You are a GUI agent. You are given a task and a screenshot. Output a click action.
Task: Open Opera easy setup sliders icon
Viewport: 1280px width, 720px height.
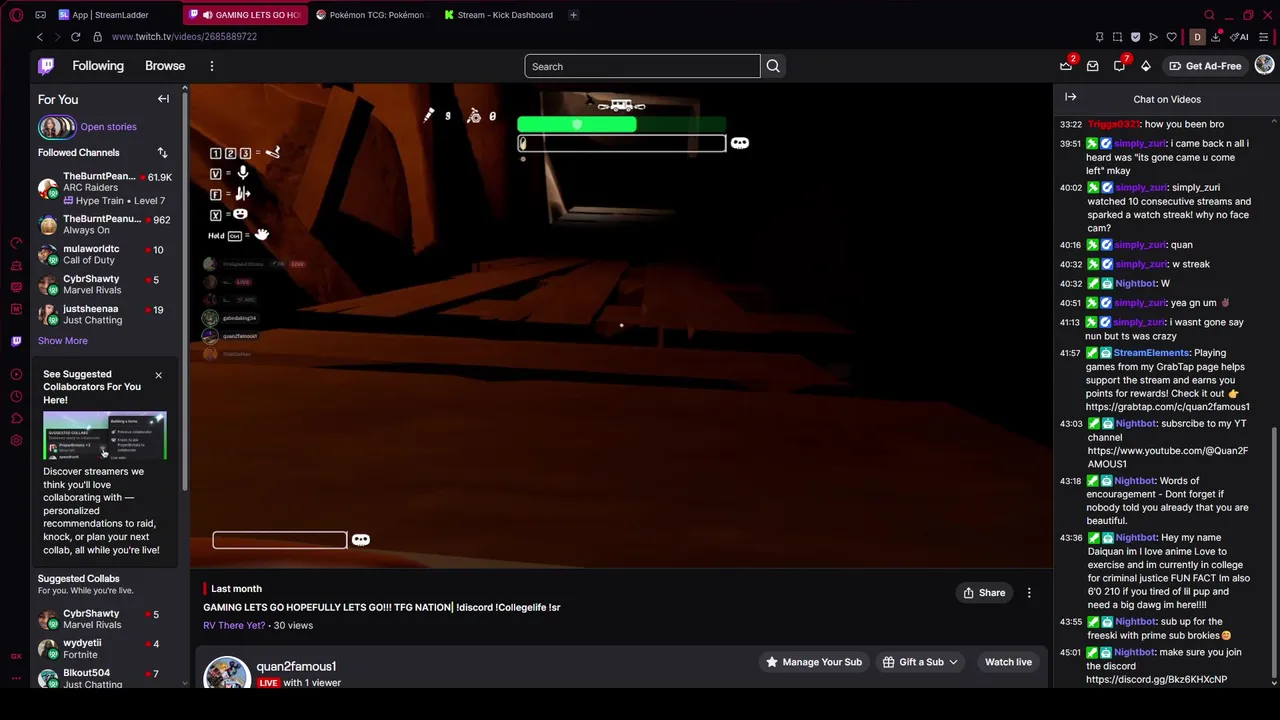pyautogui.click(x=1266, y=37)
